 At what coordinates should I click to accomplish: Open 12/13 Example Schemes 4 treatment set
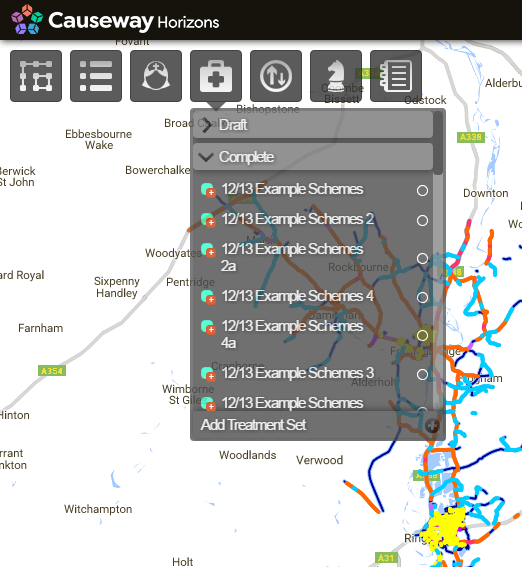(x=298, y=296)
